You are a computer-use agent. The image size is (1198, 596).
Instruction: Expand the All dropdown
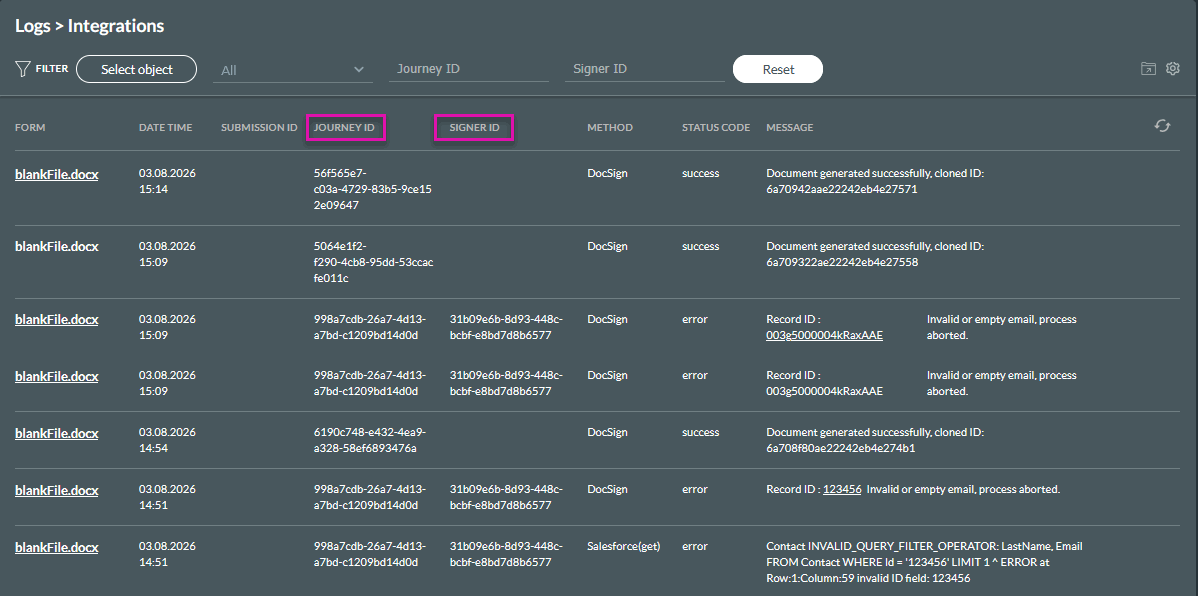(x=293, y=70)
